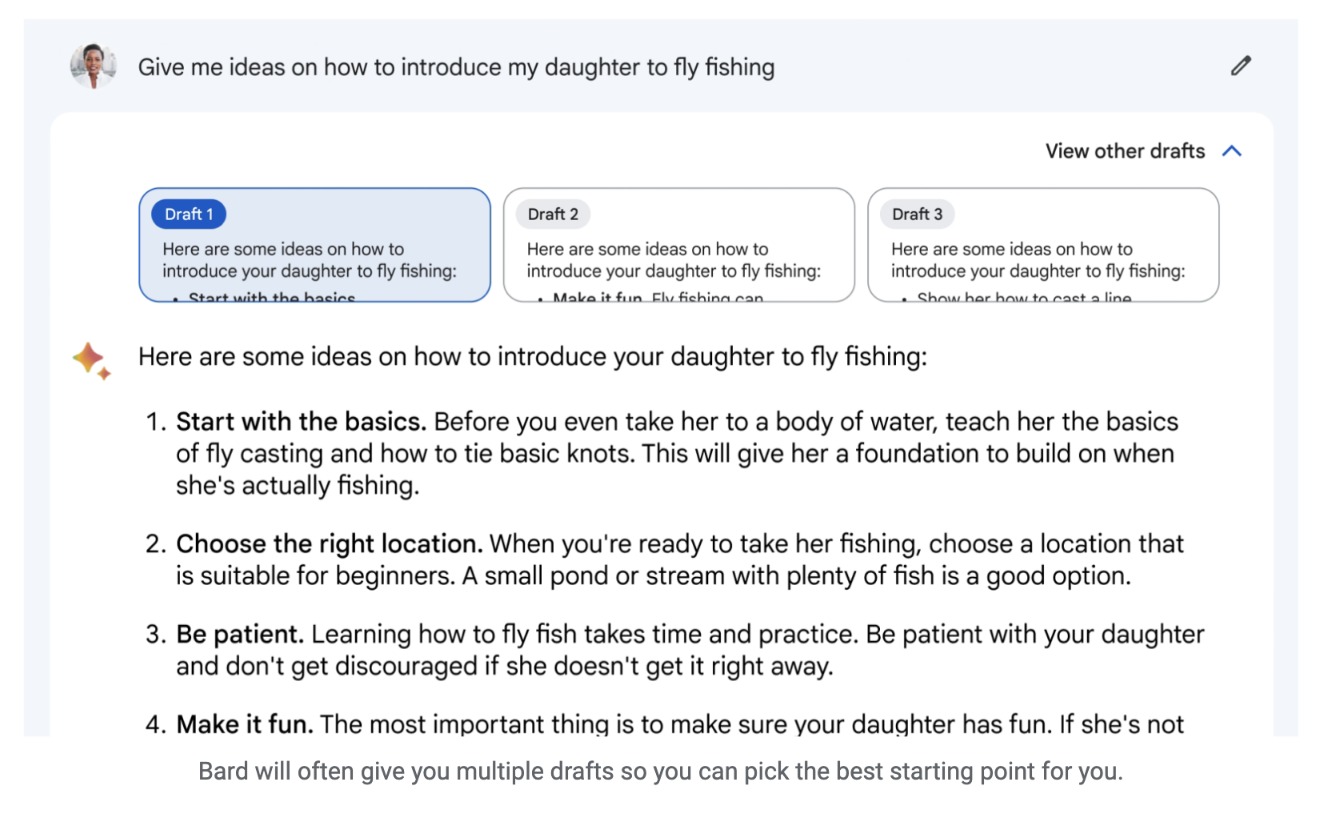Click the pencil edit prompt icon

click(1241, 67)
